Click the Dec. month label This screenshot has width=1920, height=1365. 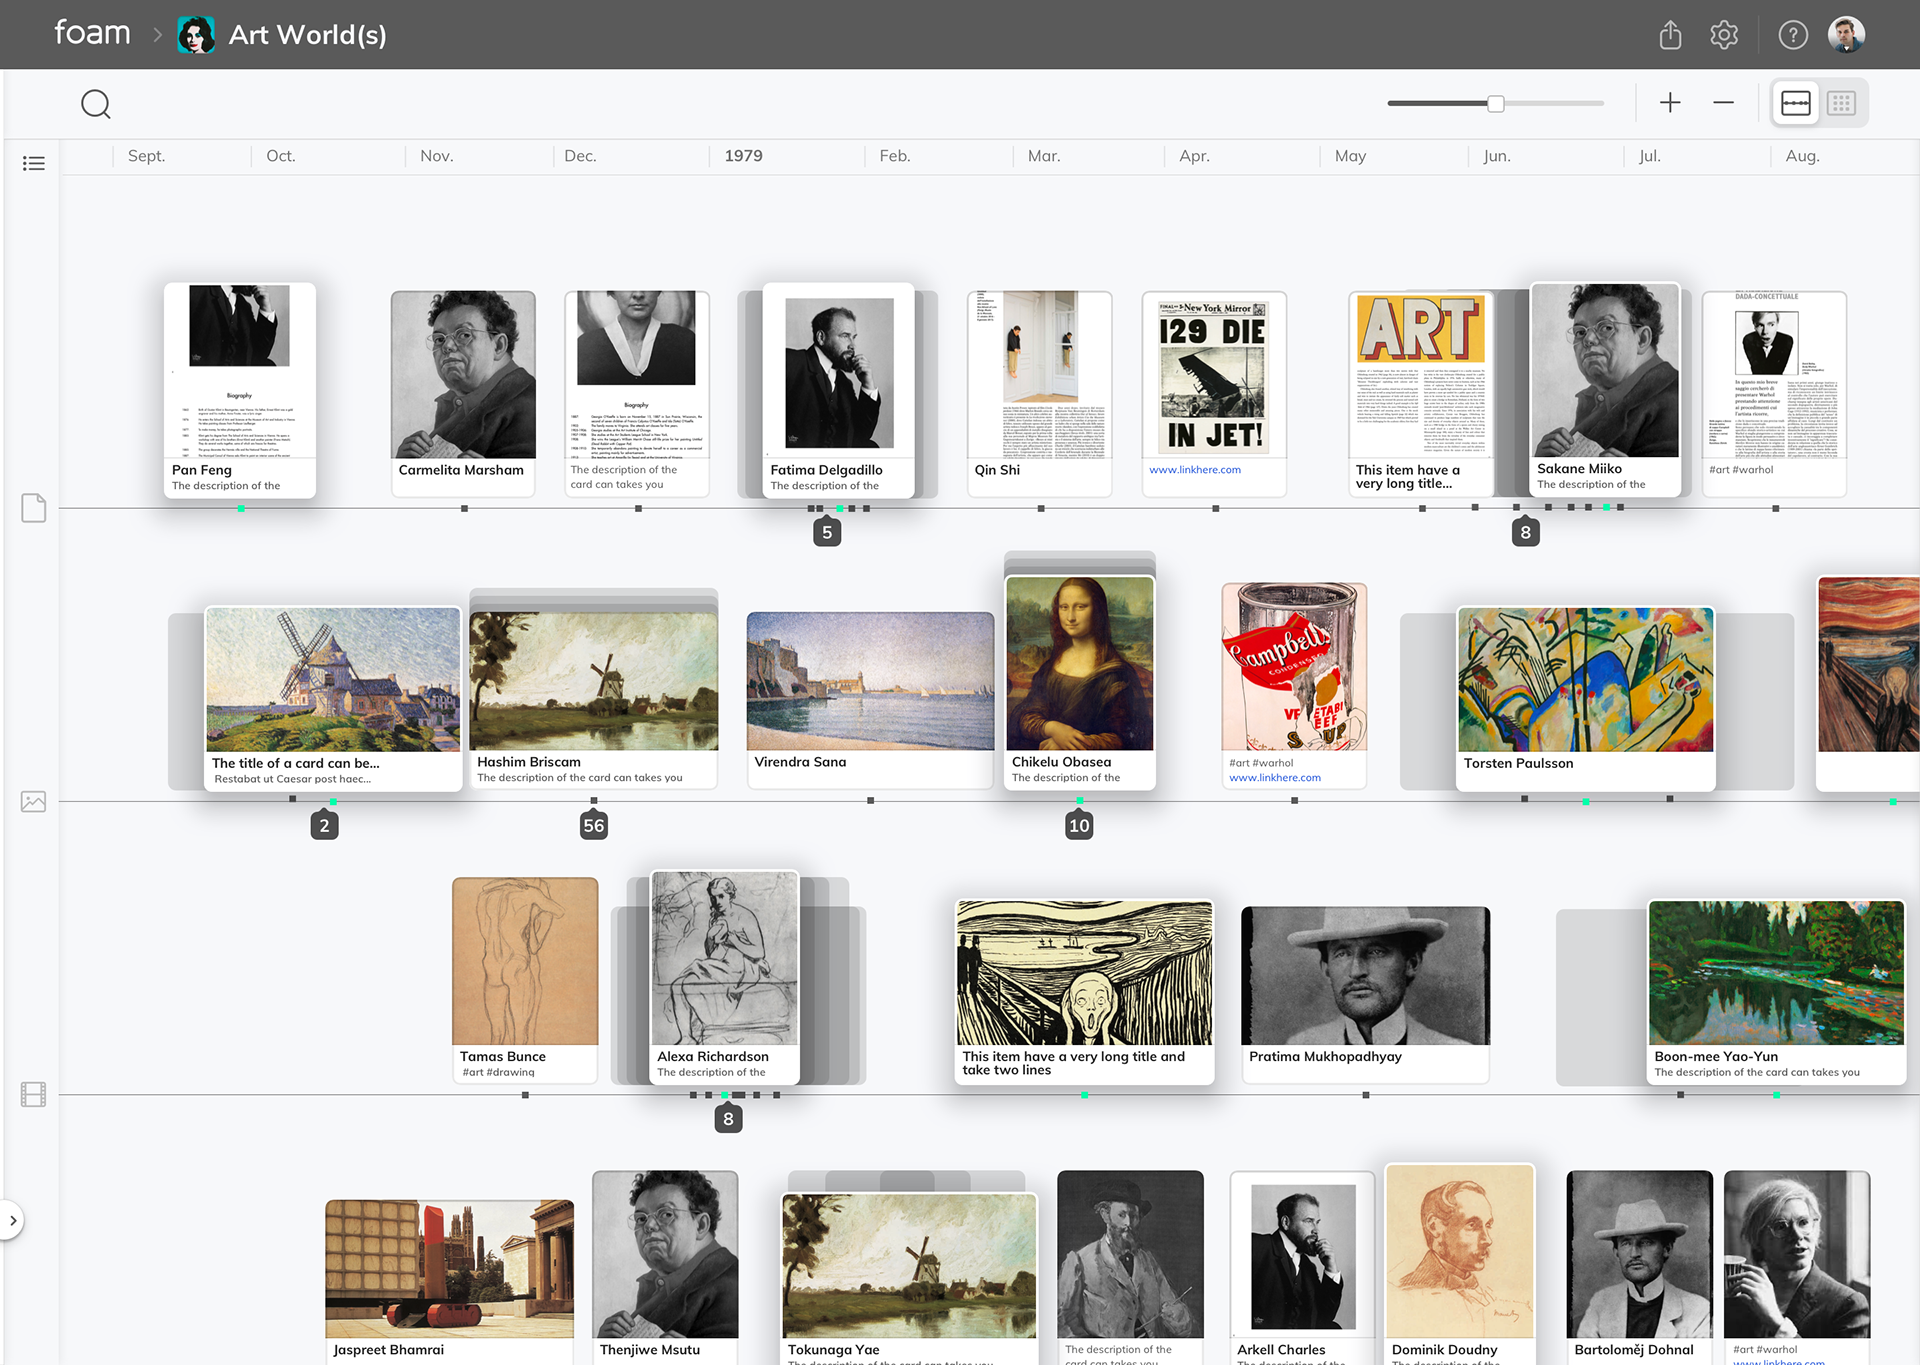[580, 156]
